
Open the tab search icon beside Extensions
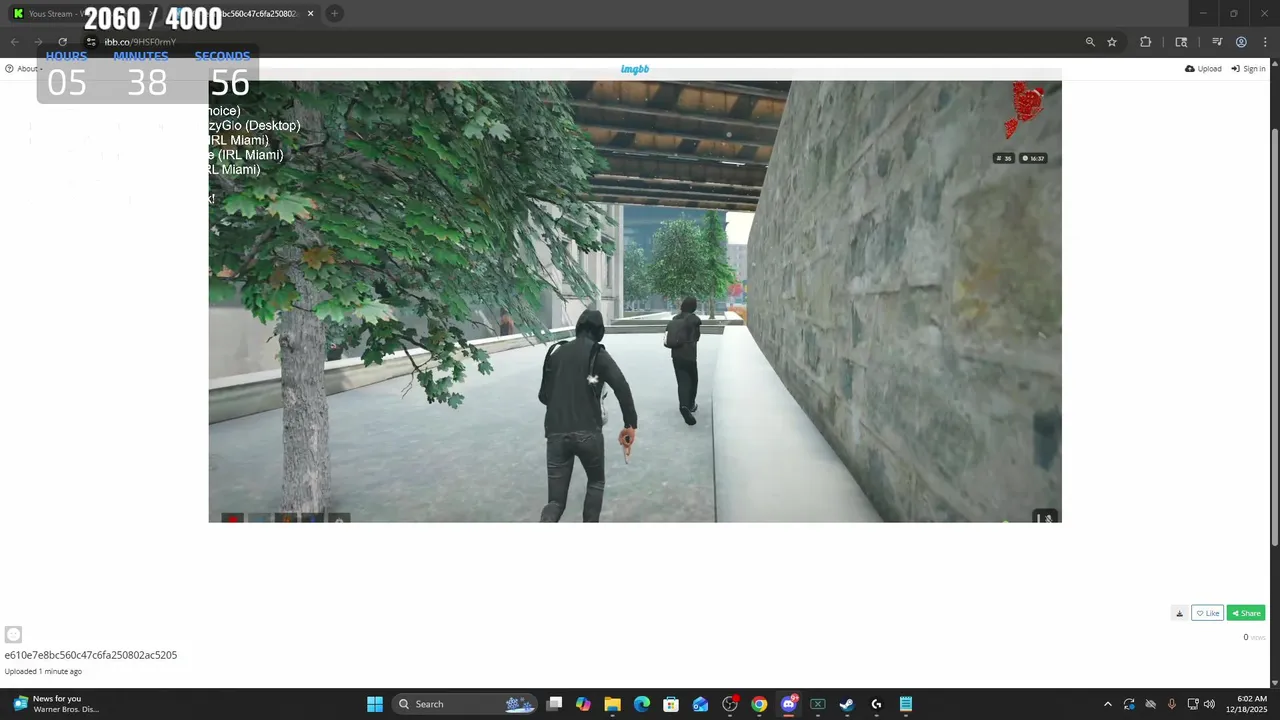(x=1181, y=42)
